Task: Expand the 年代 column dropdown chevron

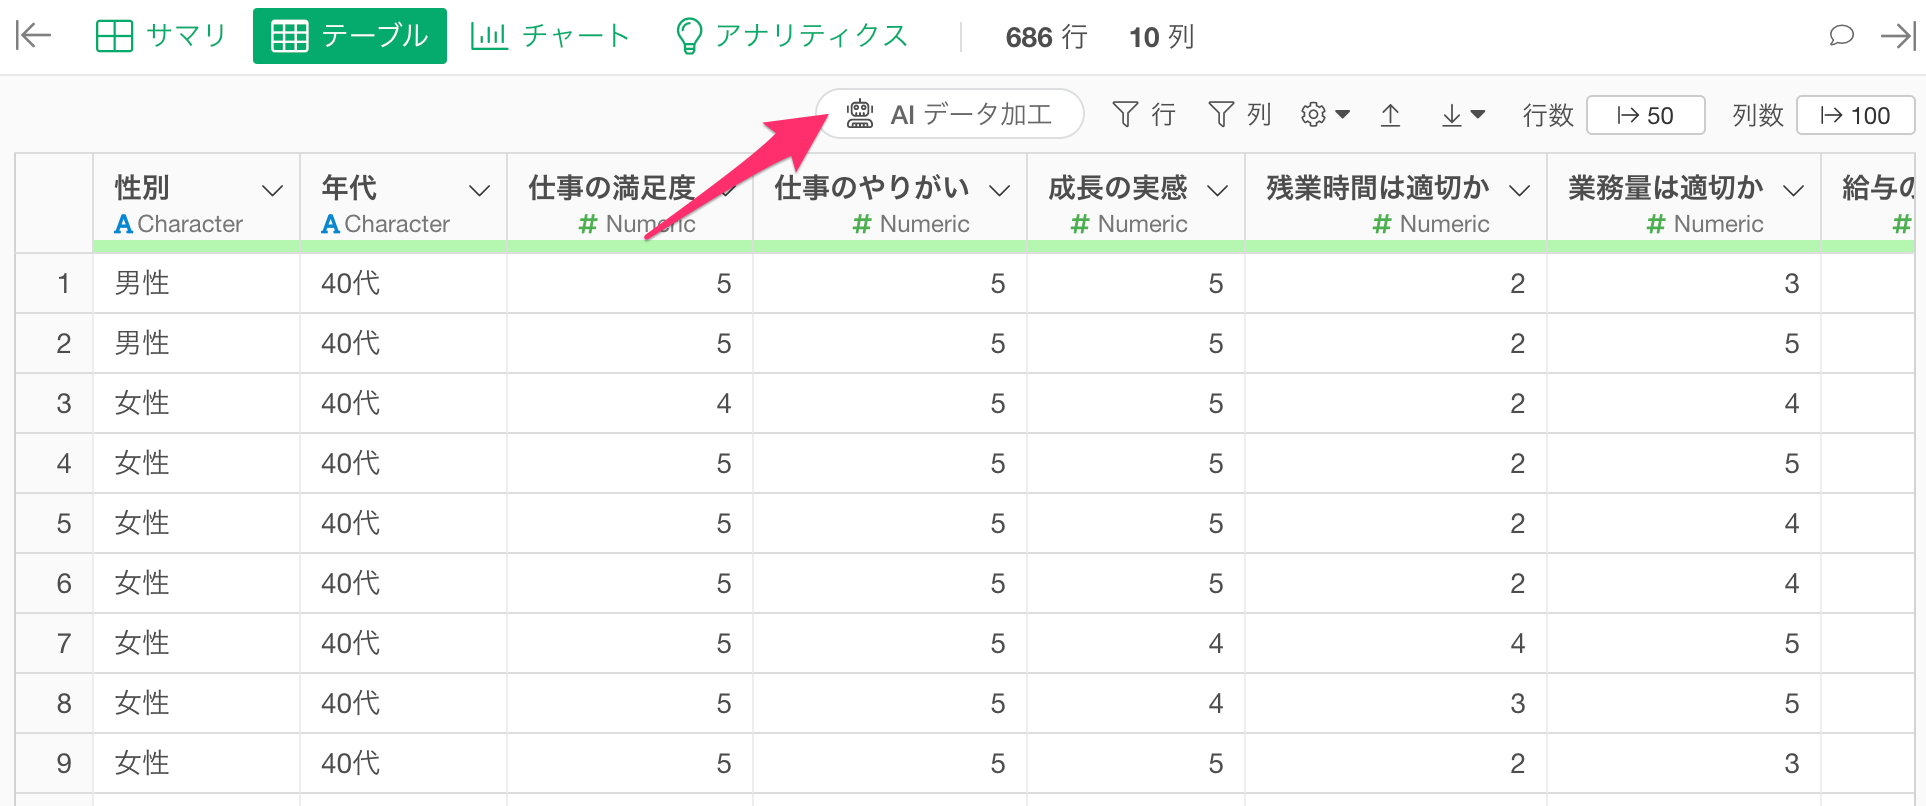Action: [x=480, y=190]
